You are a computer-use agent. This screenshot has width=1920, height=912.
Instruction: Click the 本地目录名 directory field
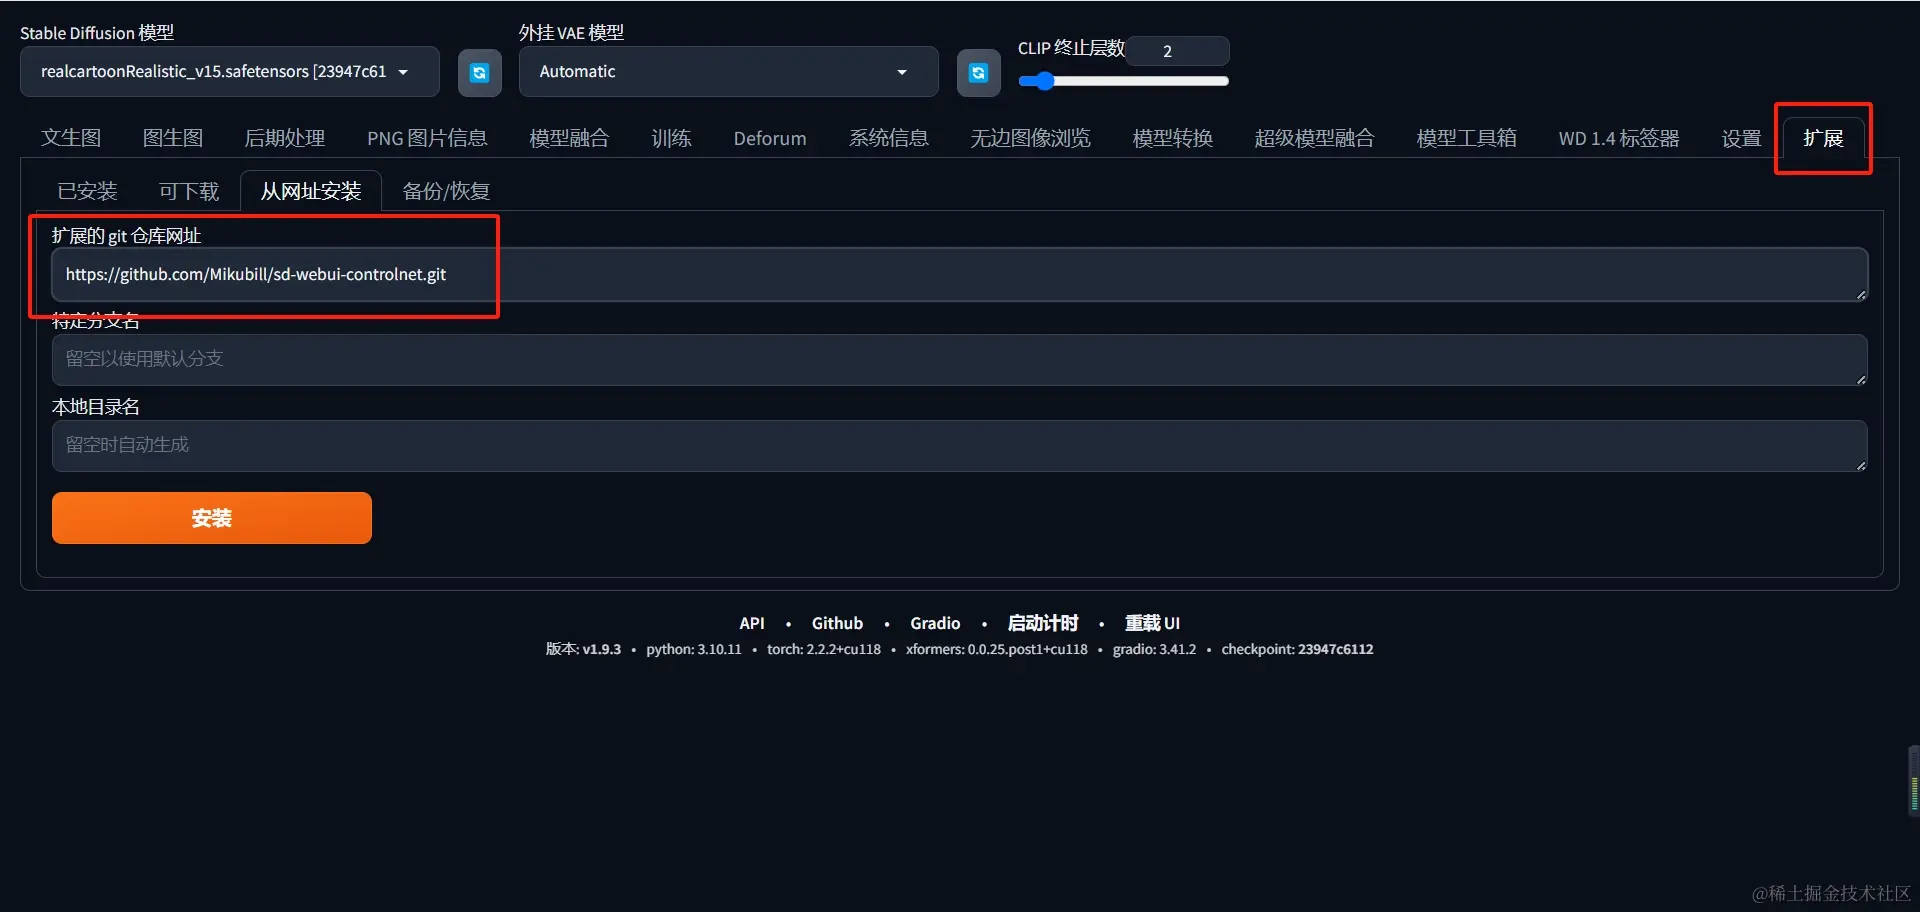coord(960,446)
